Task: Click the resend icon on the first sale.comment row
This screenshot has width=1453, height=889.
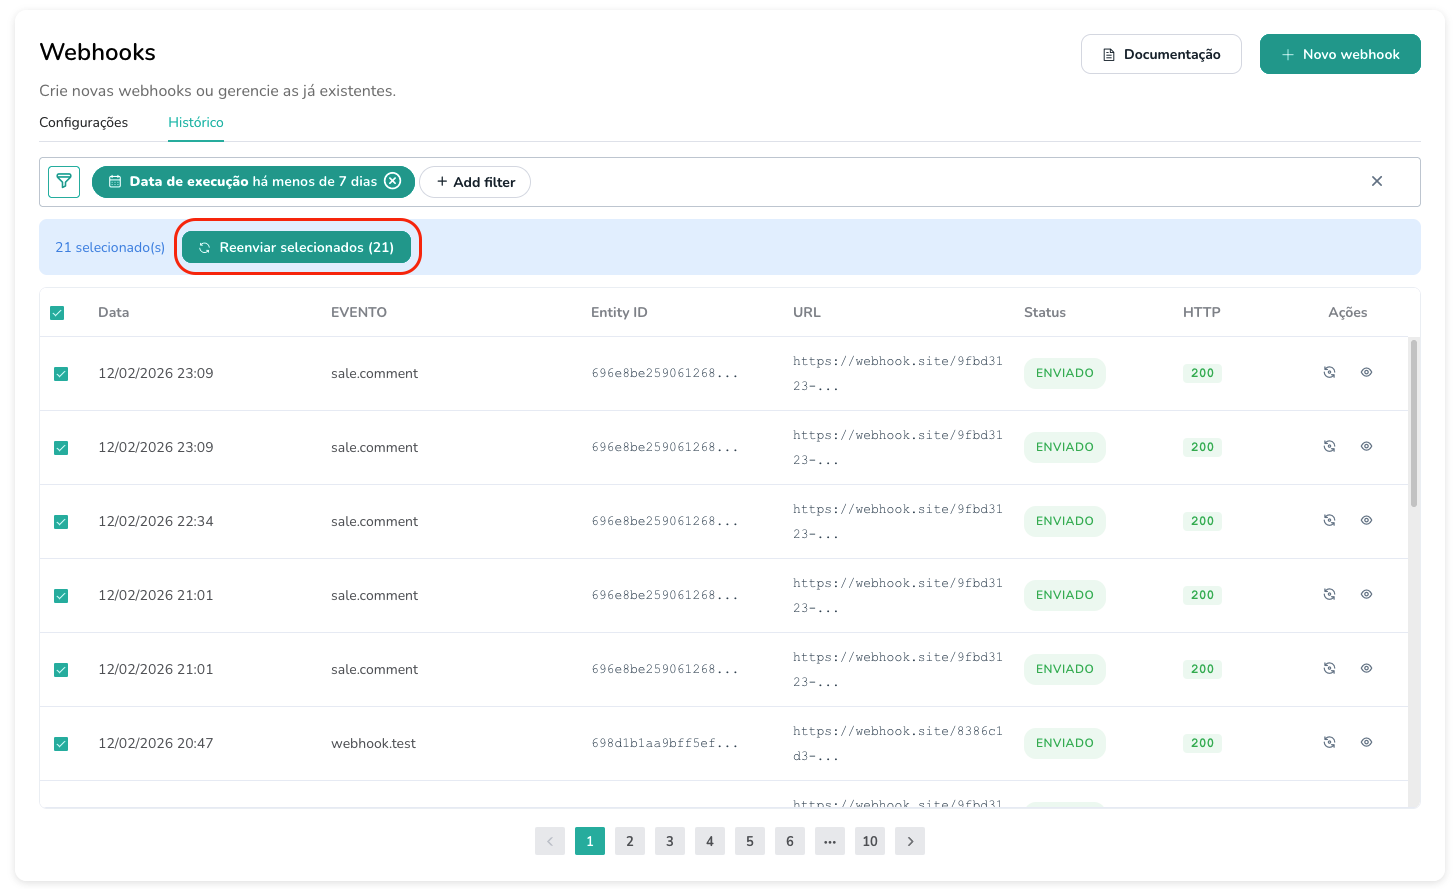Action: pyautogui.click(x=1329, y=372)
